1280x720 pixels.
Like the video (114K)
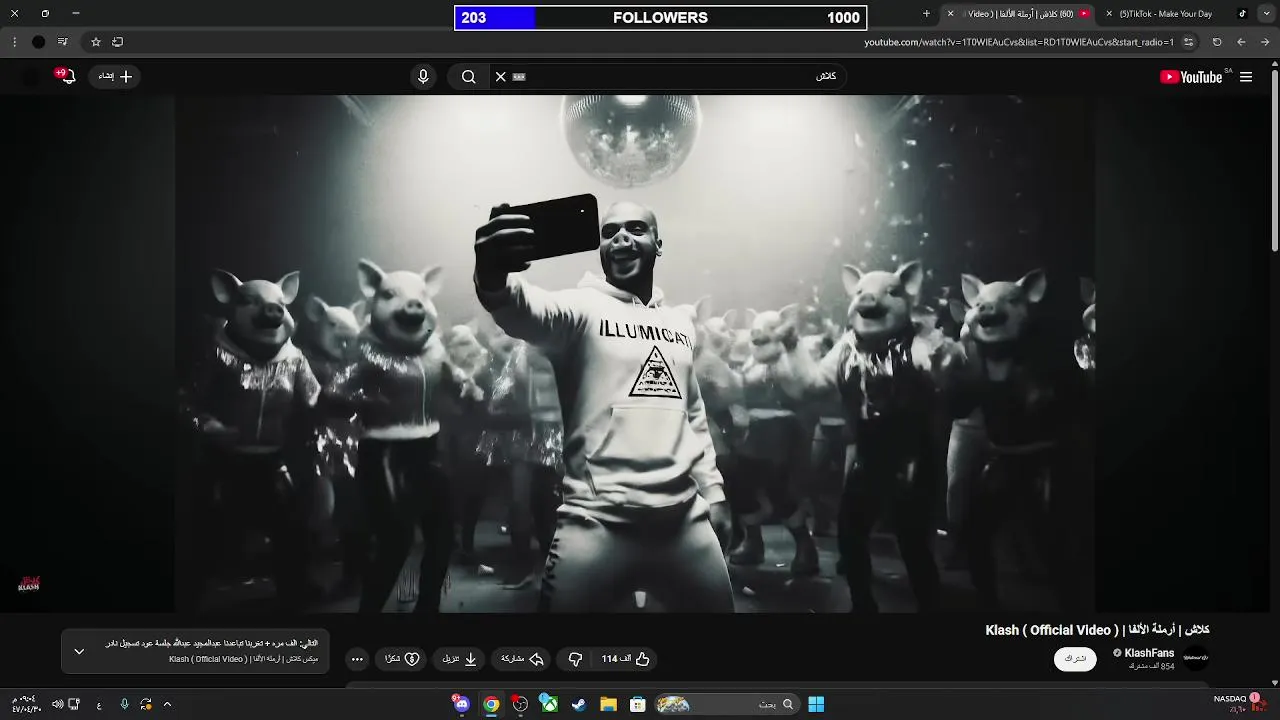625,659
